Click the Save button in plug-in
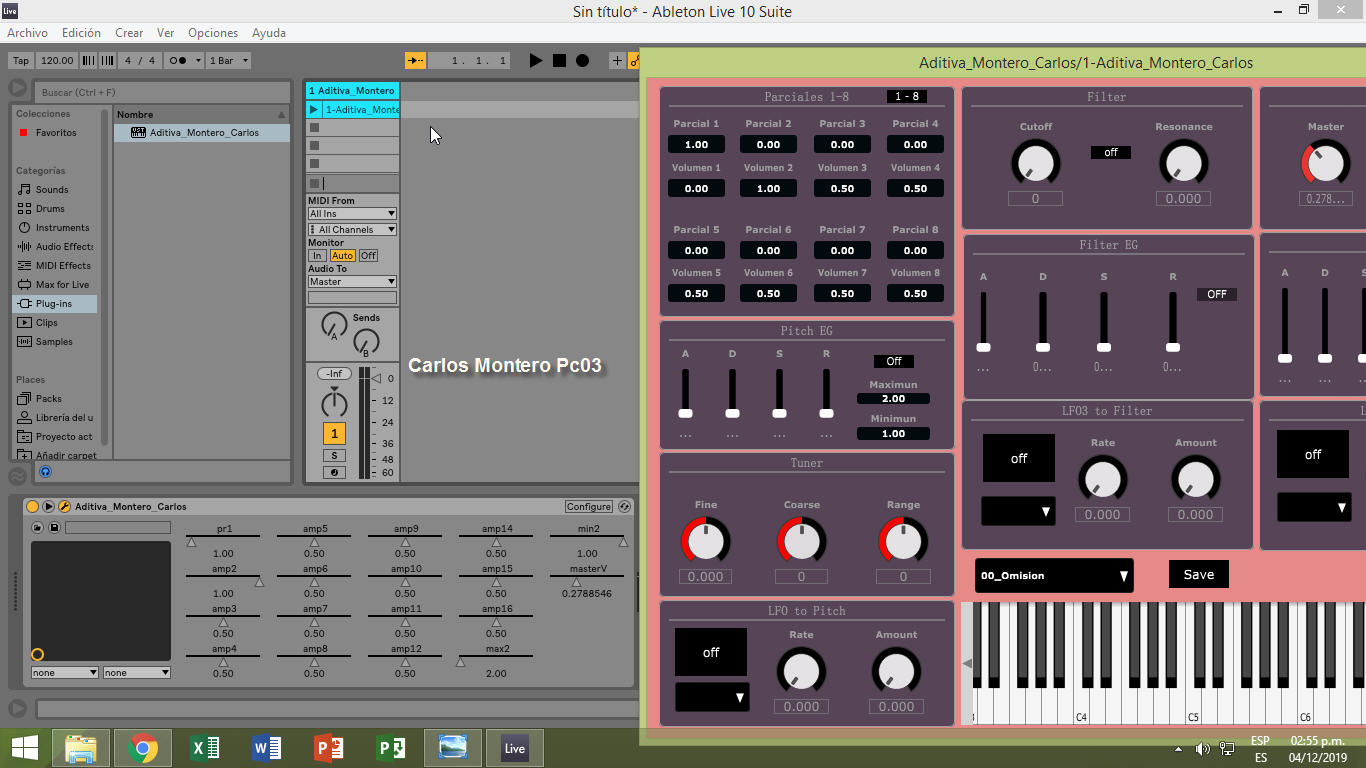This screenshot has width=1366, height=768. (1199, 574)
